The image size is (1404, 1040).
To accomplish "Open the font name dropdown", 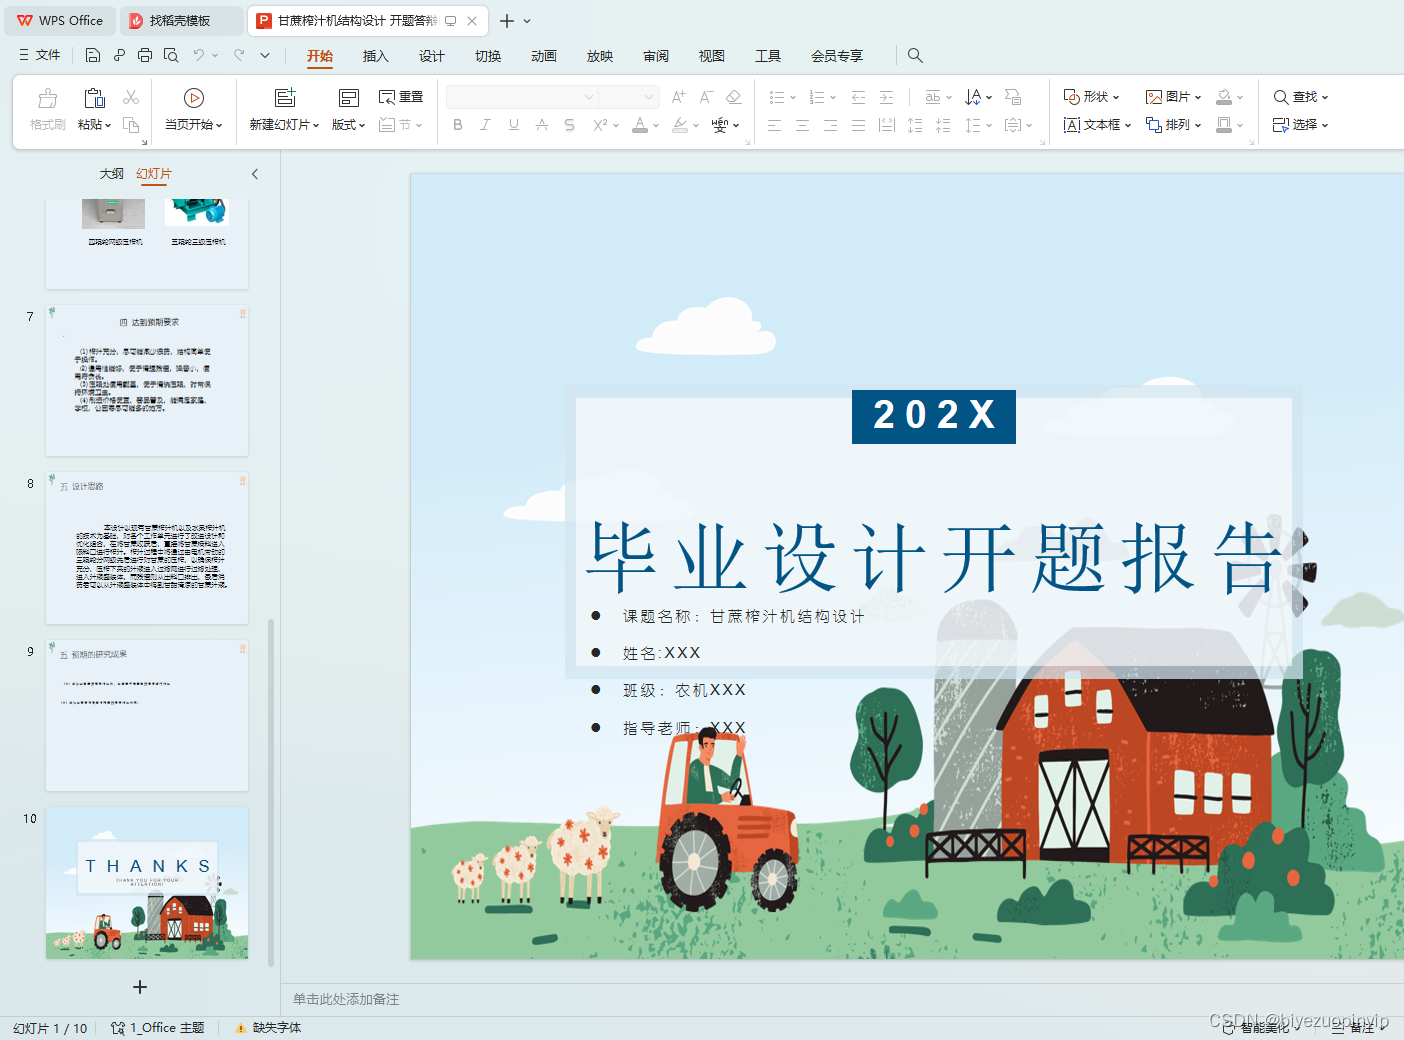I will pyautogui.click(x=588, y=97).
